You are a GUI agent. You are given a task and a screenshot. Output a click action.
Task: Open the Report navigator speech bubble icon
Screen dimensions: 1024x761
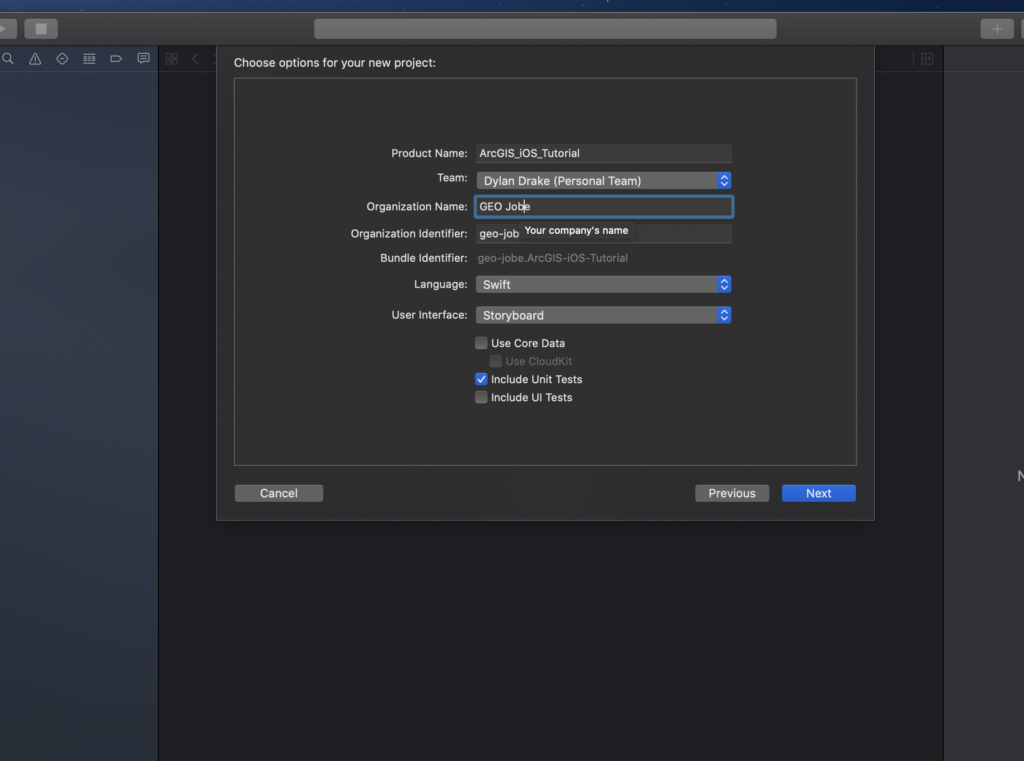click(x=143, y=59)
